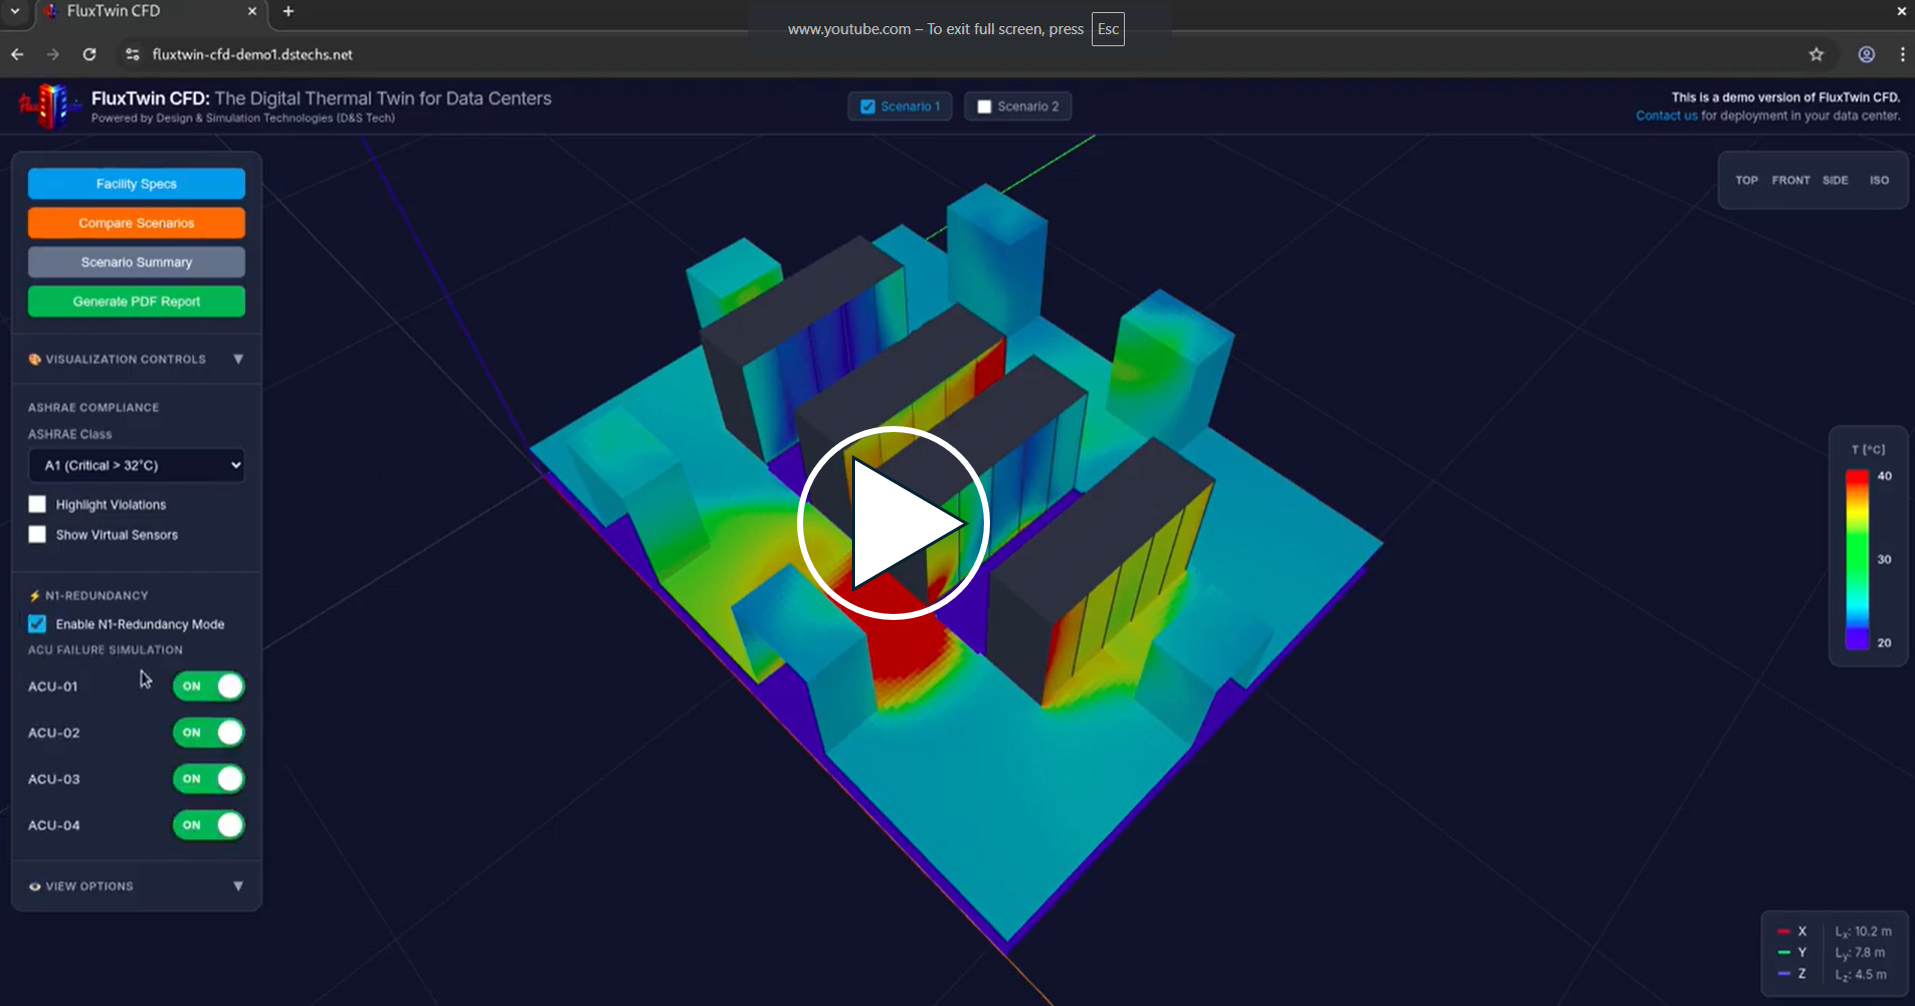Screen dimensions: 1915x1006
Task: Click the Esc key hint in fullscreen notice
Action: tap(1108, 29)
